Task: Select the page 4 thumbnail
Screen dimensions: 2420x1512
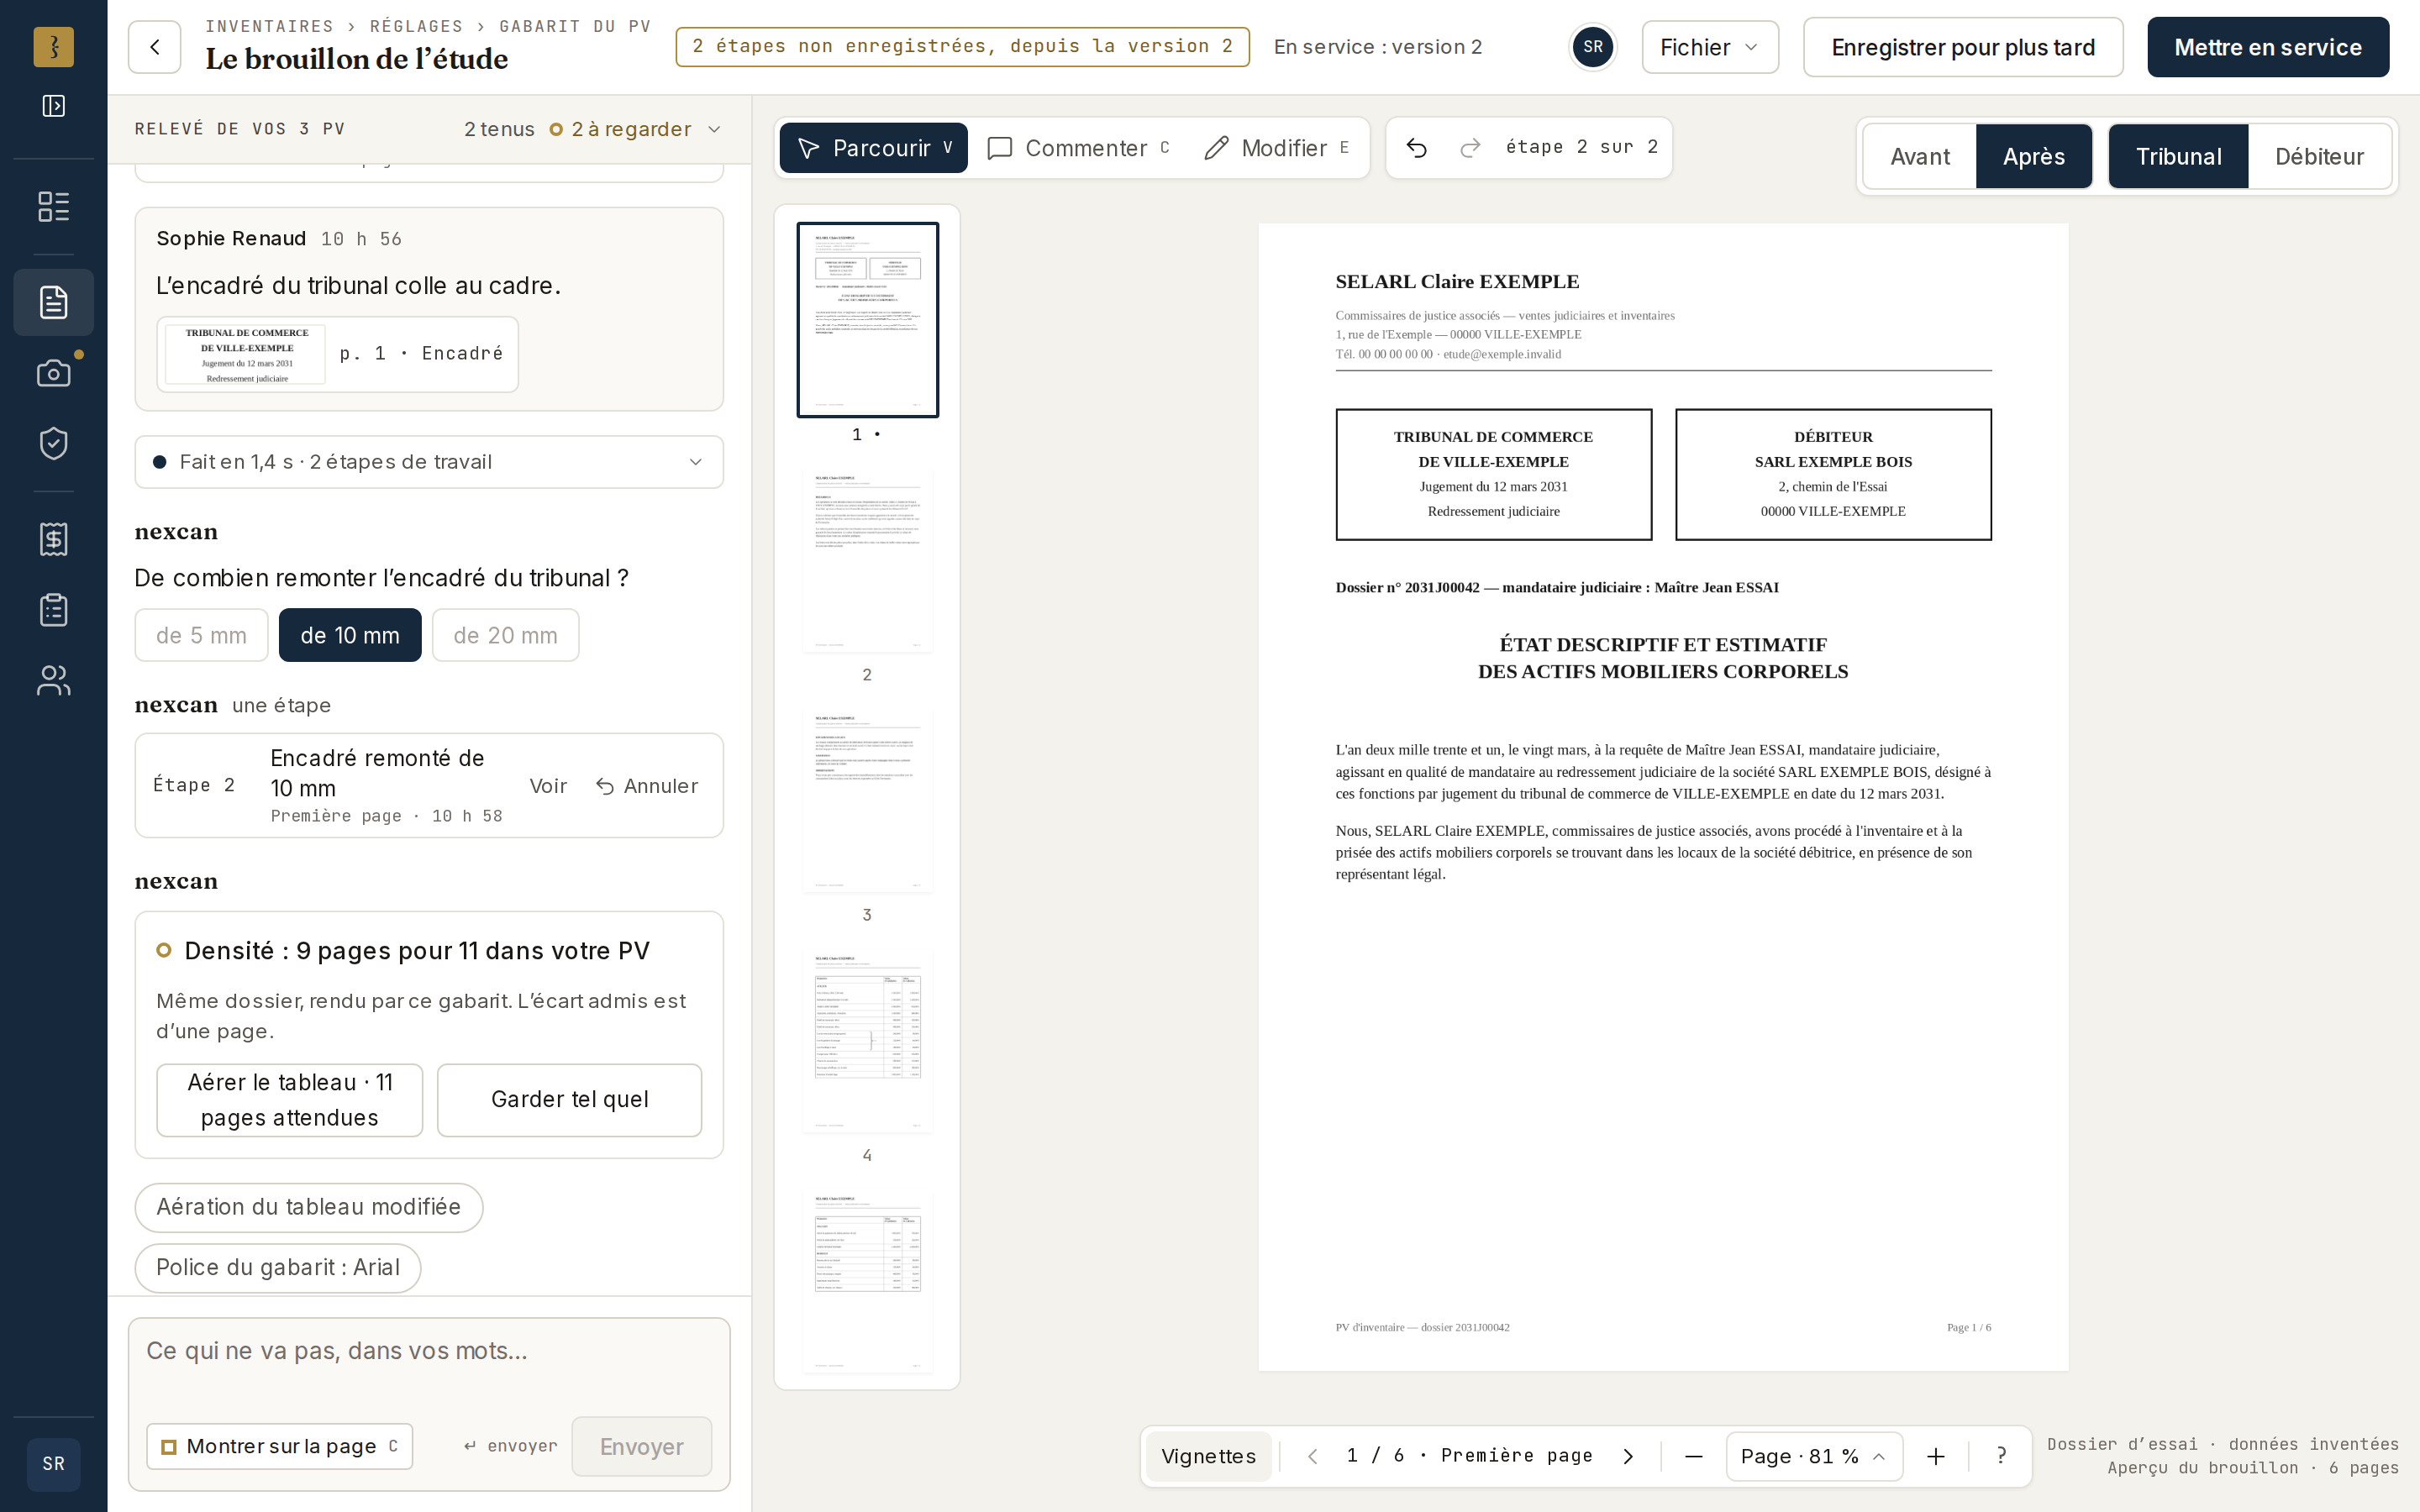Action: pyautogui.click(x=867, y=1041)
